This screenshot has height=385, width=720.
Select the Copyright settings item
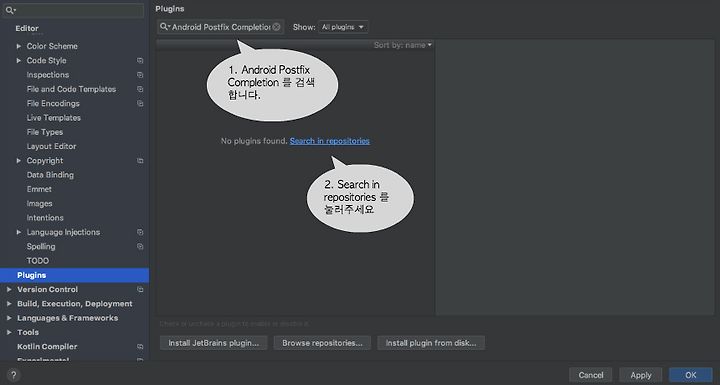(45, 161)
